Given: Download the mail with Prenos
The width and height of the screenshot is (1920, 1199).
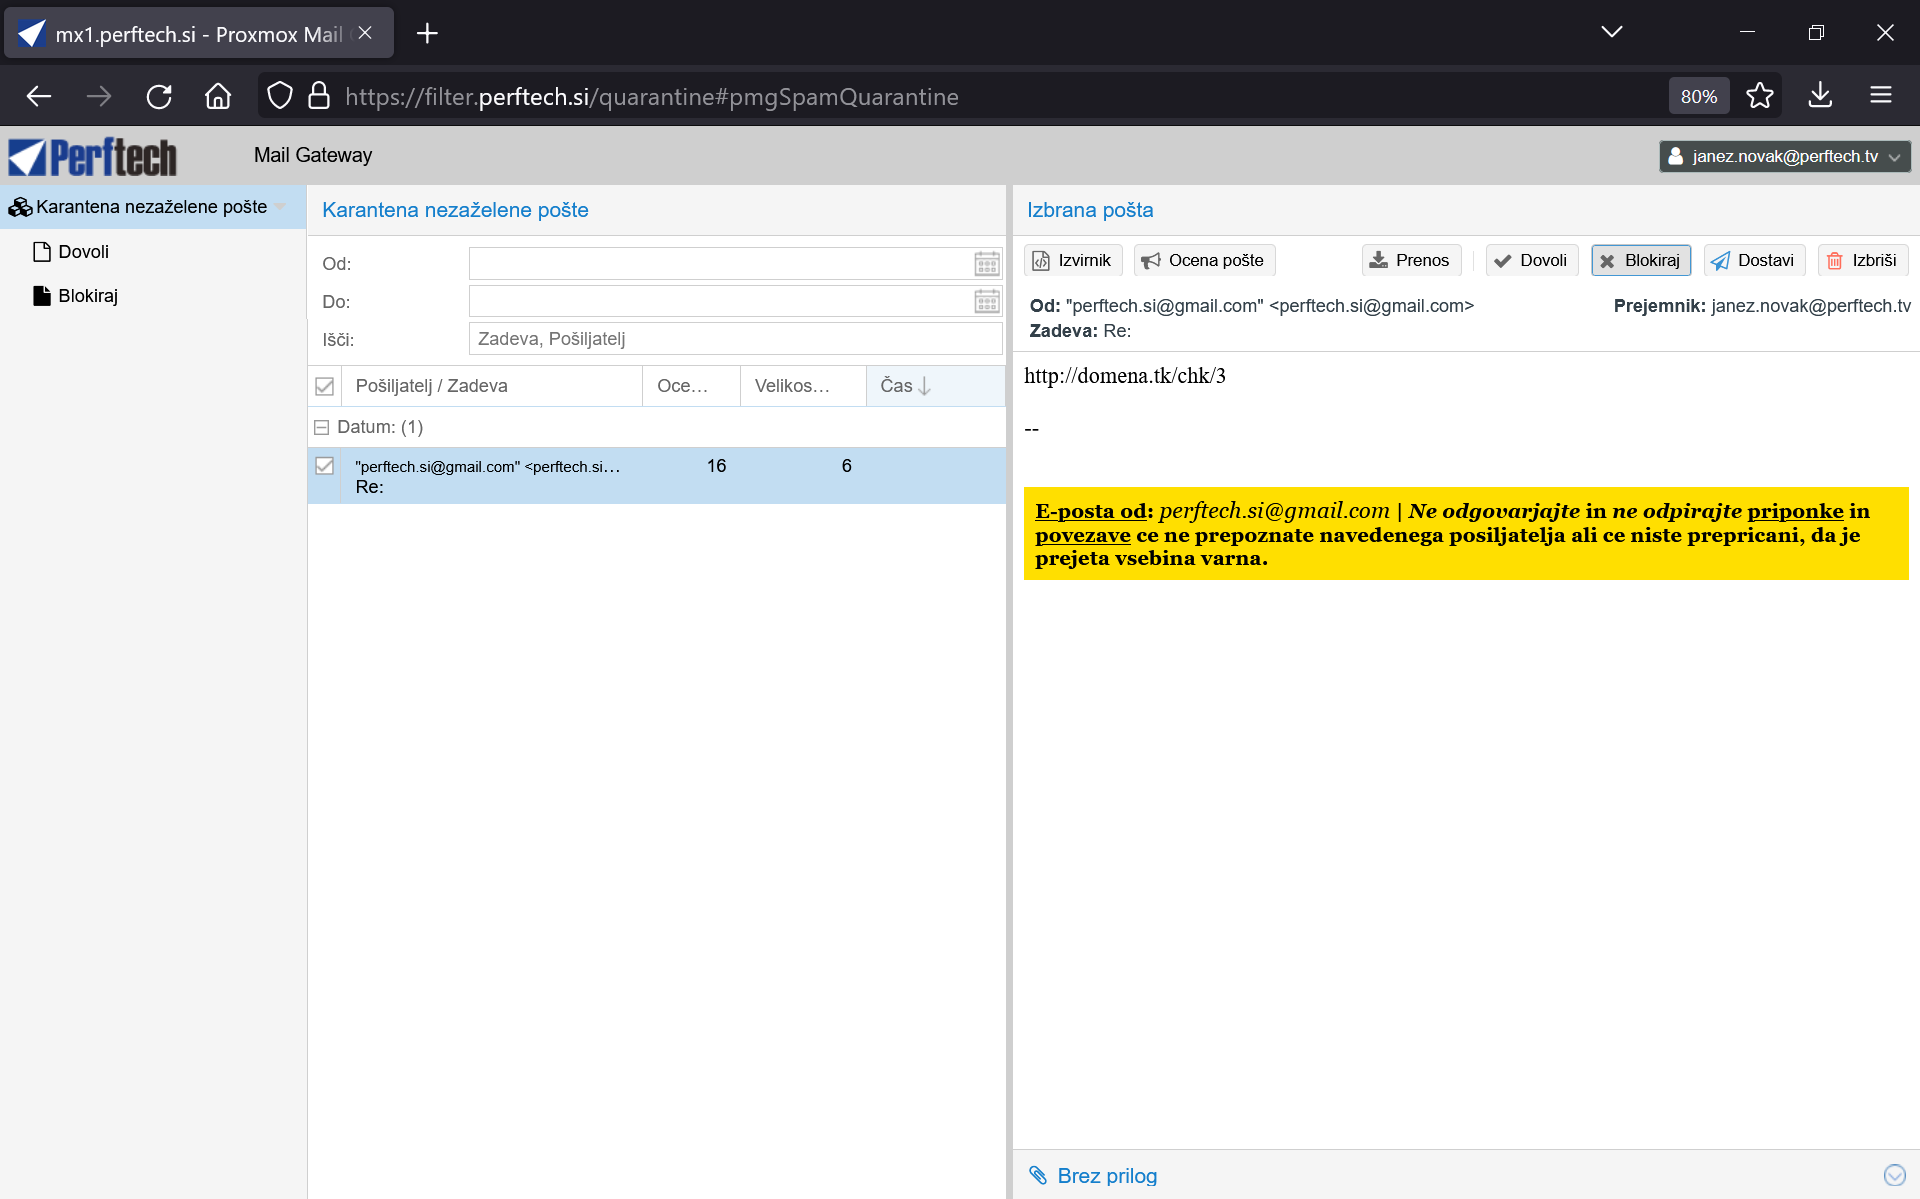Looking at the screenshot, I should 1410,260.
